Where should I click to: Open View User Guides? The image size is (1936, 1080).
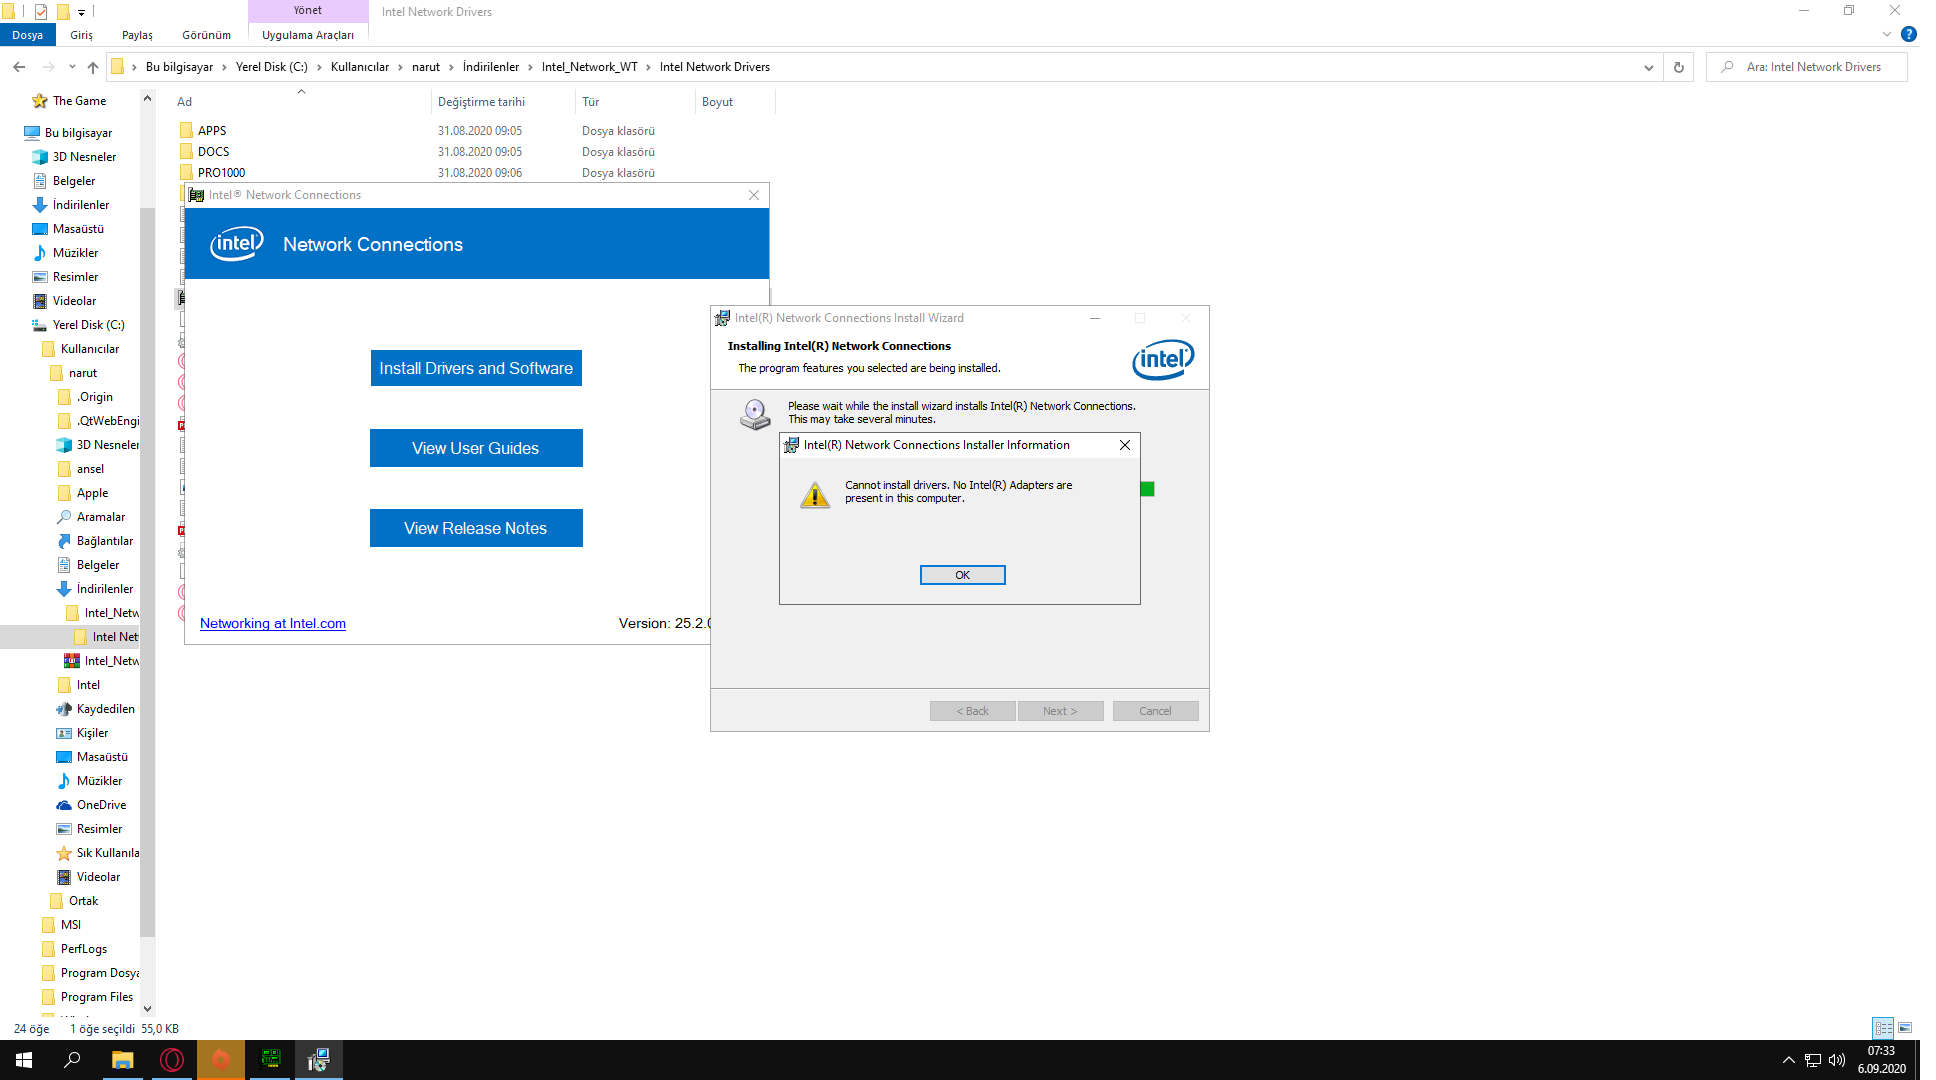(476, 448)
